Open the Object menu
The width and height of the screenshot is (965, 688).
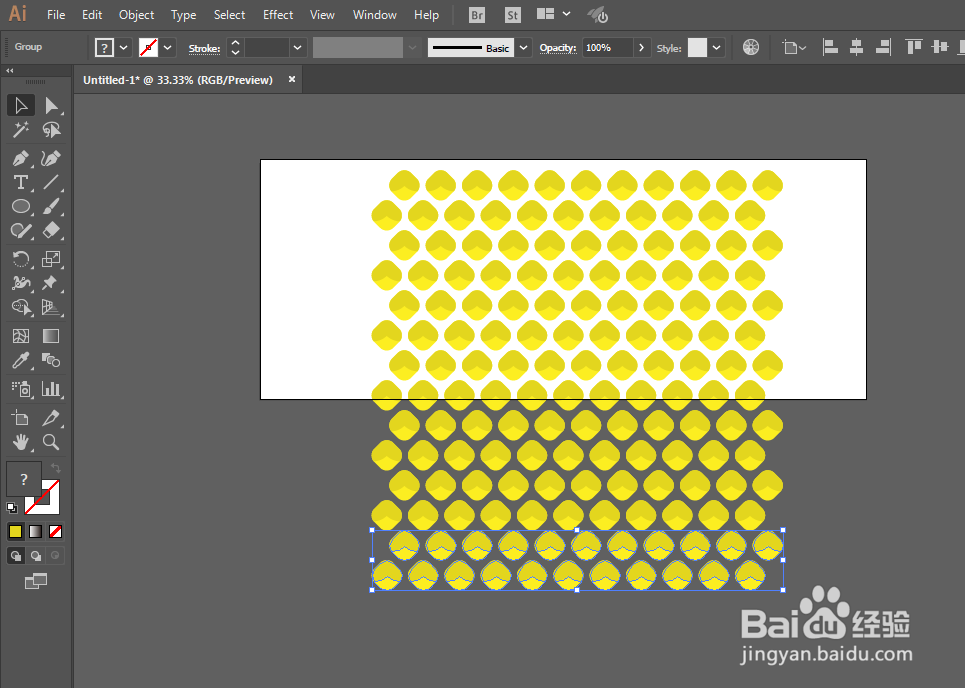[137, 15]
